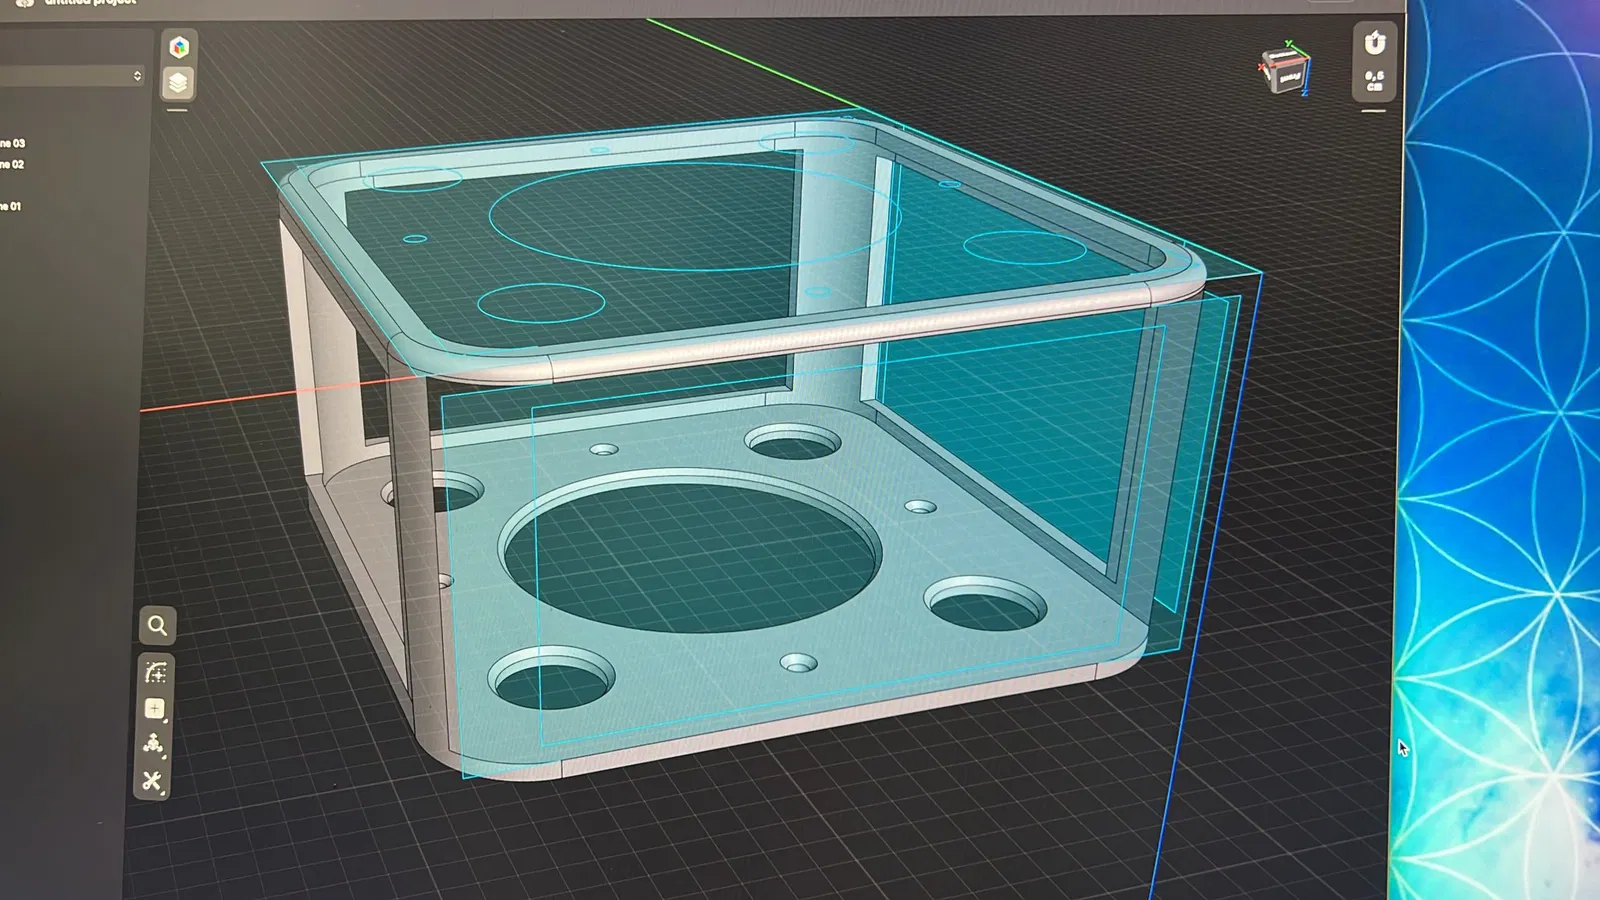Open the sidebar dropdown selector
Screen dimensions: 1600x900
[x=71, y=76]
